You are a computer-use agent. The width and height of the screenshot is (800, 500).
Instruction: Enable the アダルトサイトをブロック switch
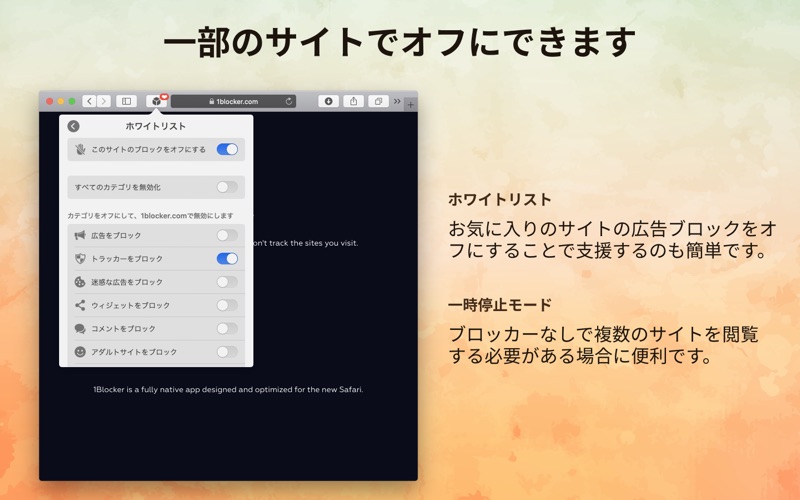click(227, 352)
